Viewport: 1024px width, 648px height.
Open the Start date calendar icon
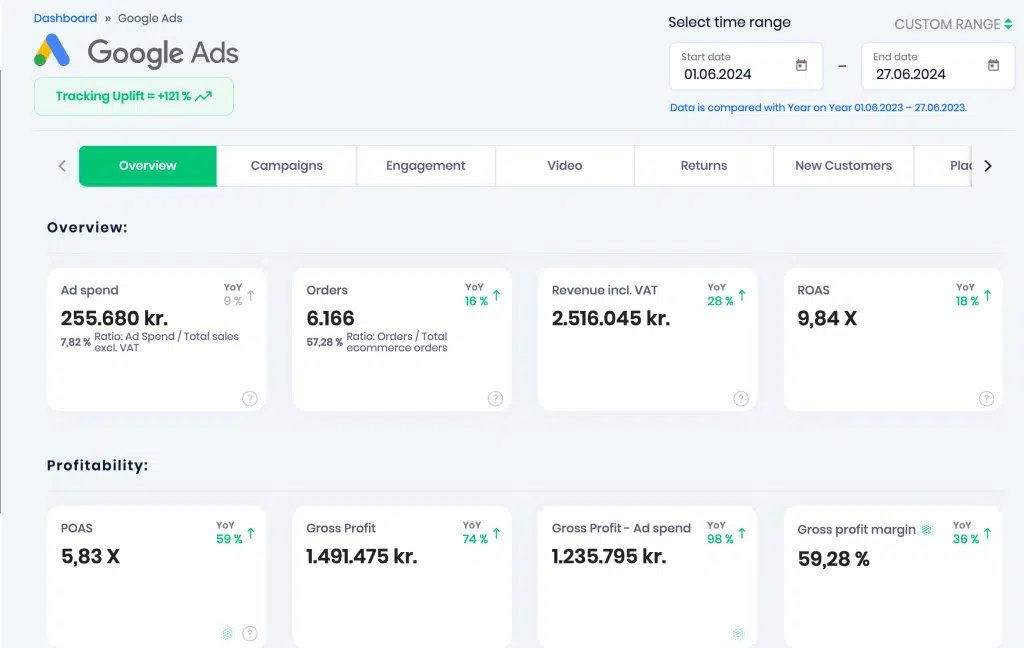click(801, 65)
